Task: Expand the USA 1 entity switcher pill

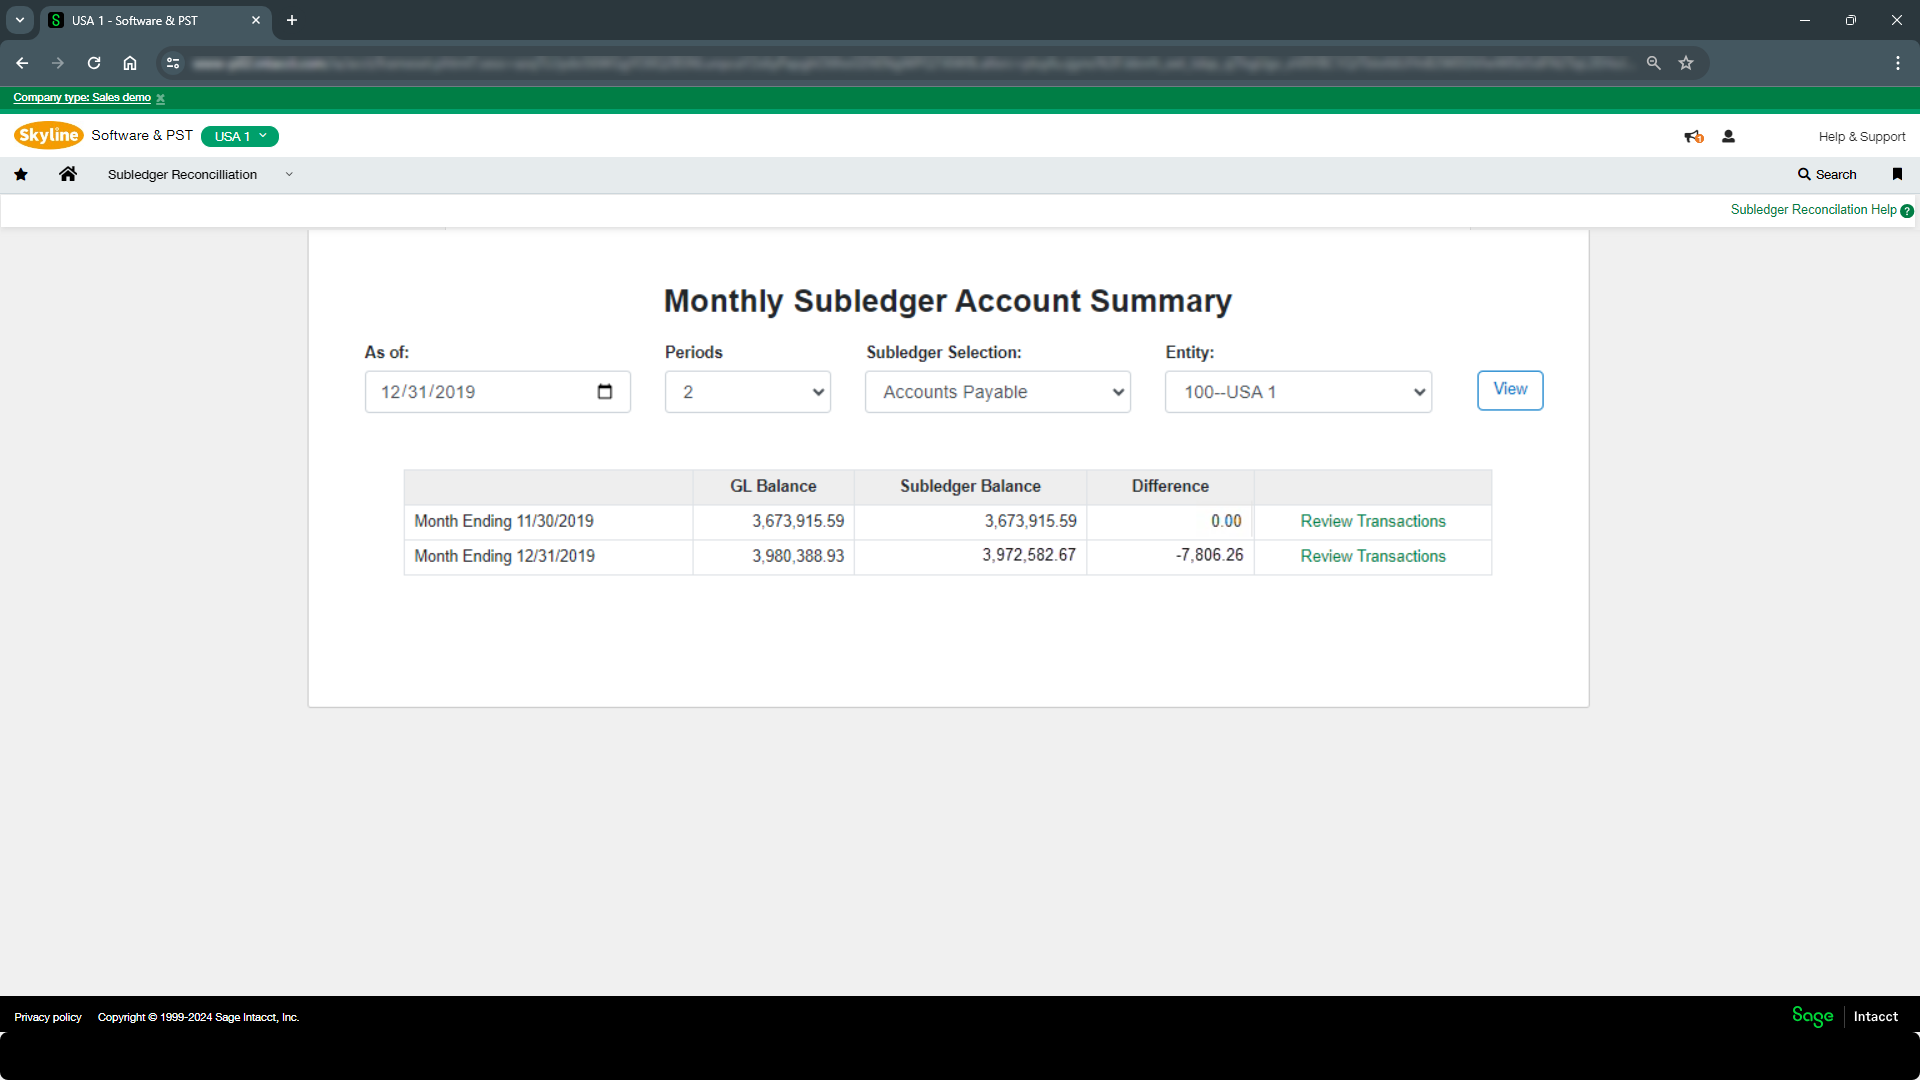Action: pos(240,136)
